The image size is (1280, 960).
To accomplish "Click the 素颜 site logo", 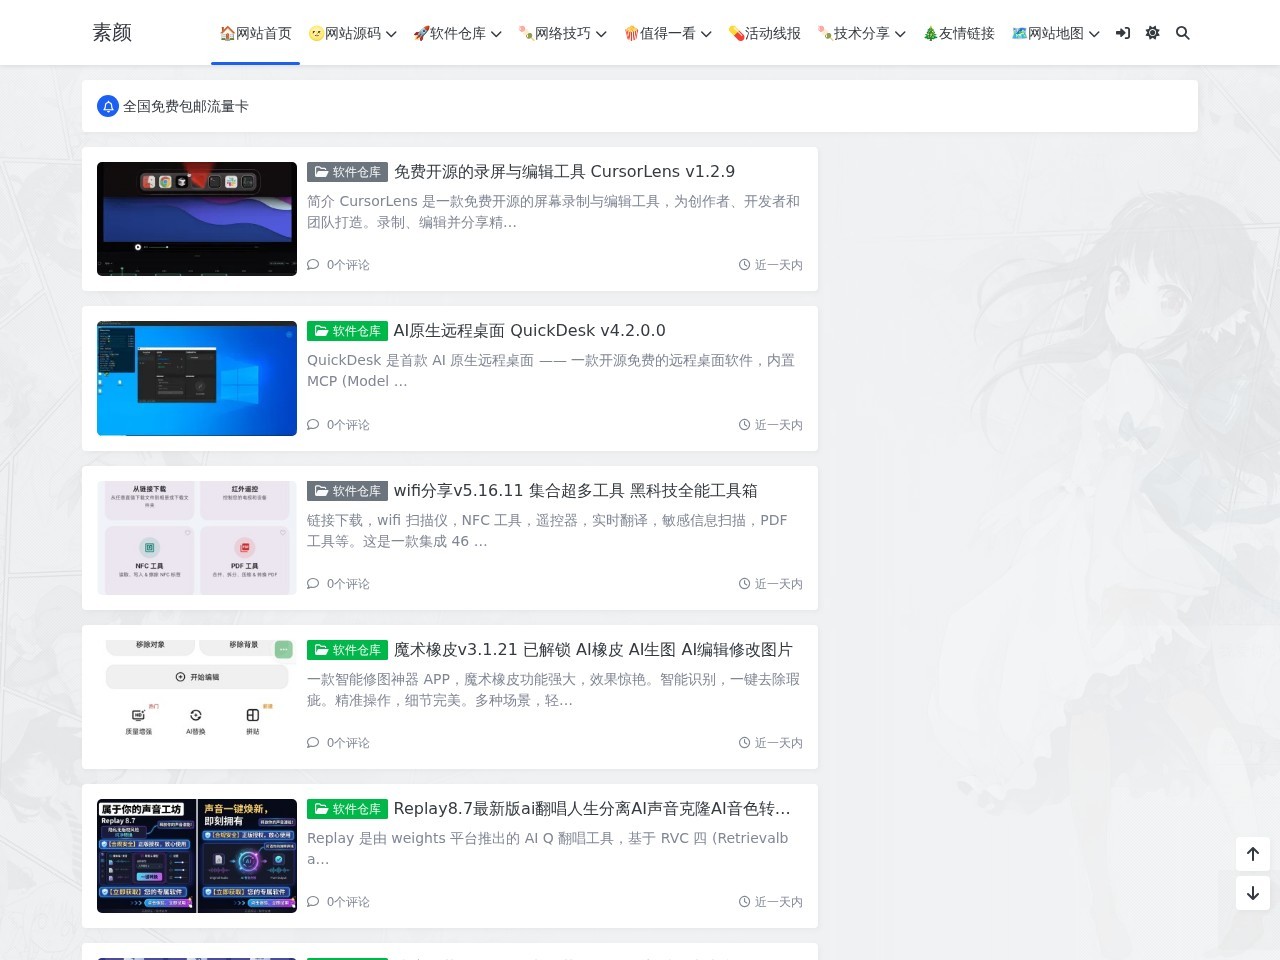I will coord(112,33).
